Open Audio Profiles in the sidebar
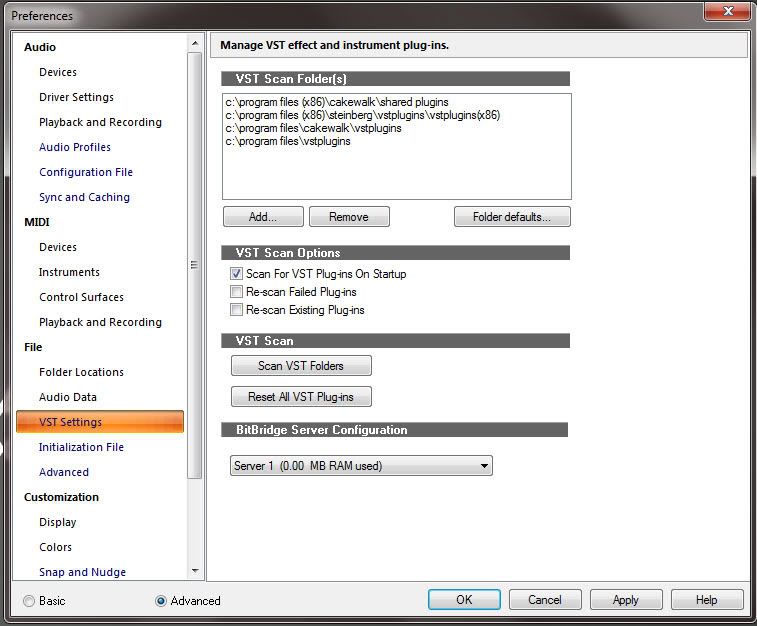Viewport: 757px width, 626px height. tap(75, 147)
